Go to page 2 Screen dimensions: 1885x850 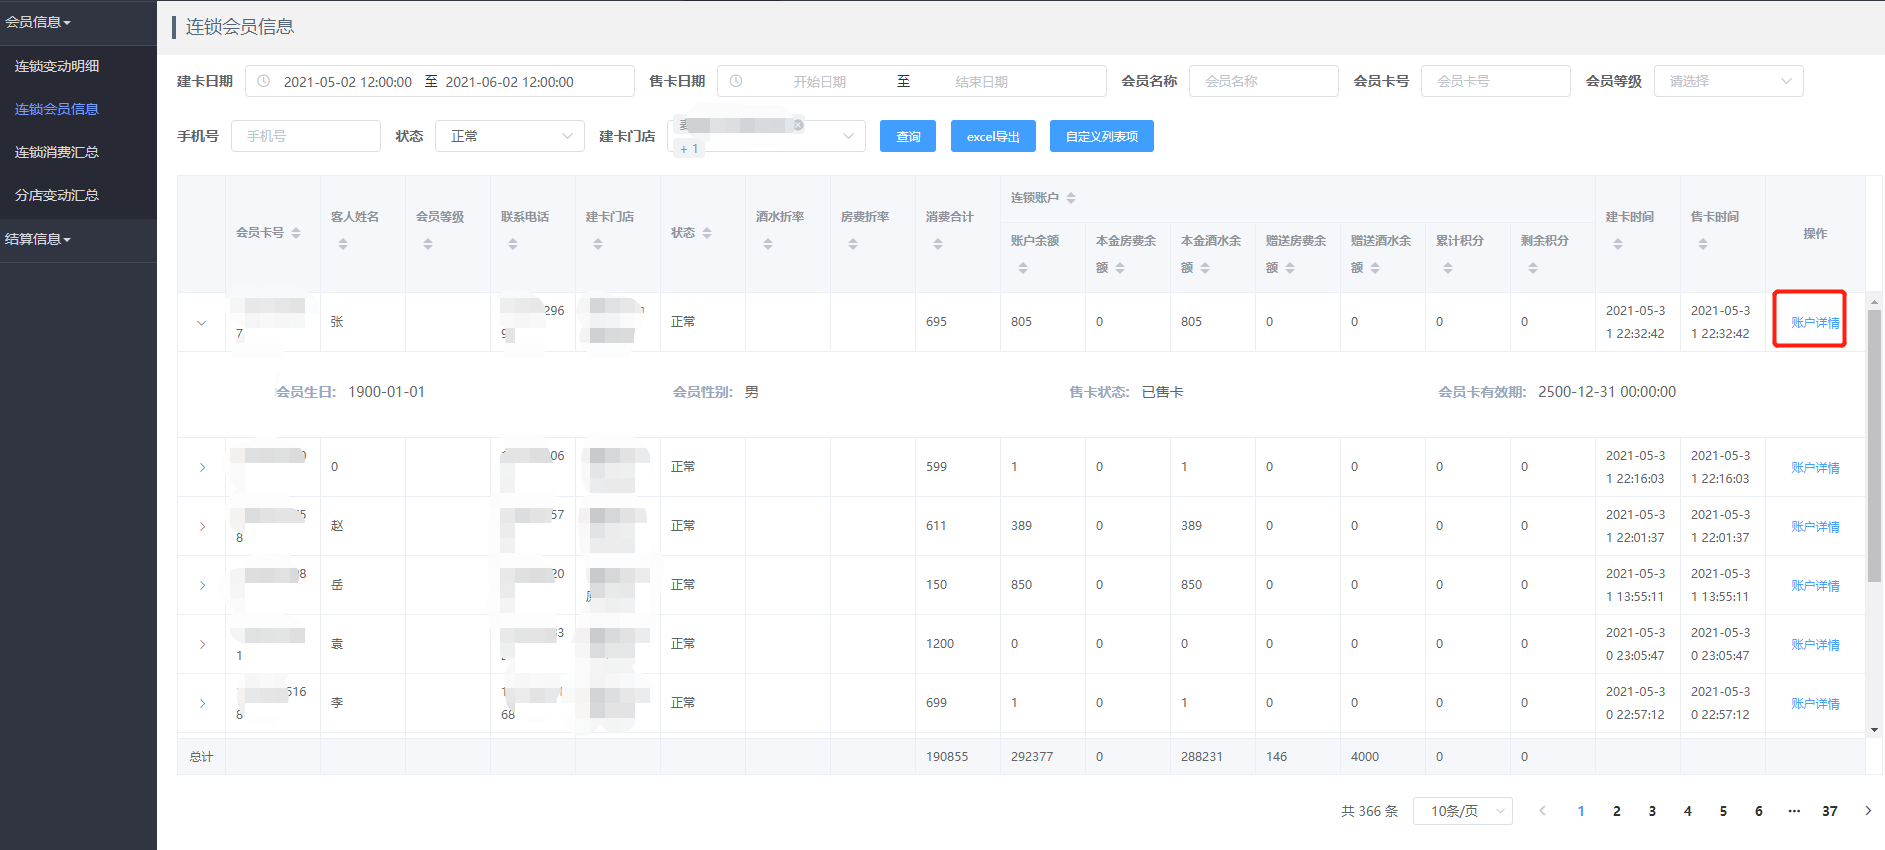tap(1616, 811)
